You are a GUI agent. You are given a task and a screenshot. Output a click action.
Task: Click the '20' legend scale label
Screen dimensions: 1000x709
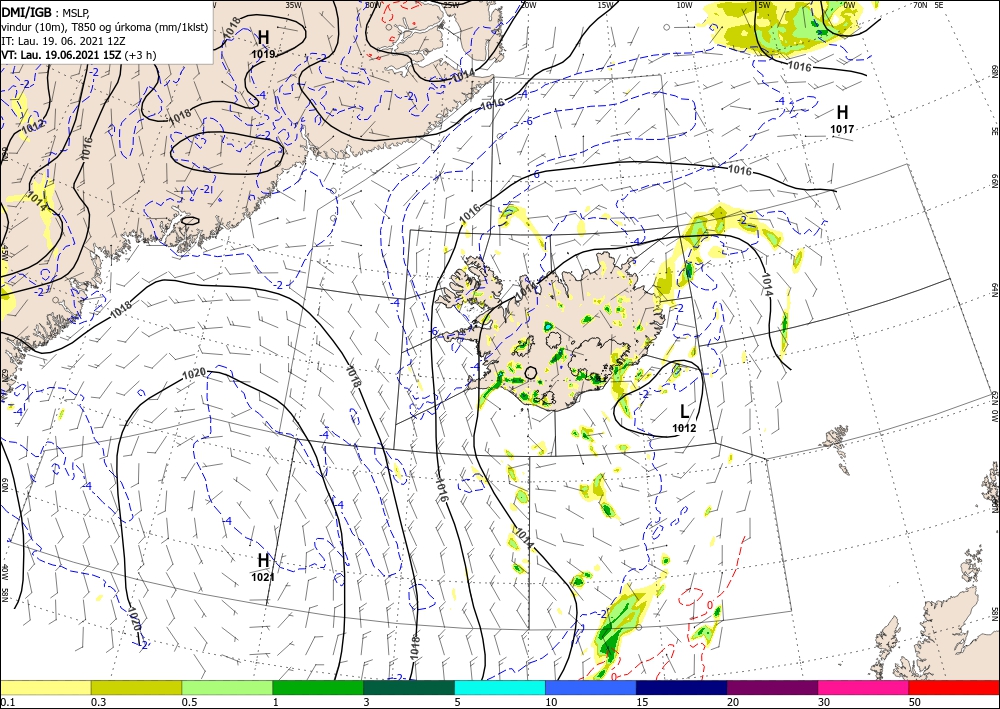733,702
